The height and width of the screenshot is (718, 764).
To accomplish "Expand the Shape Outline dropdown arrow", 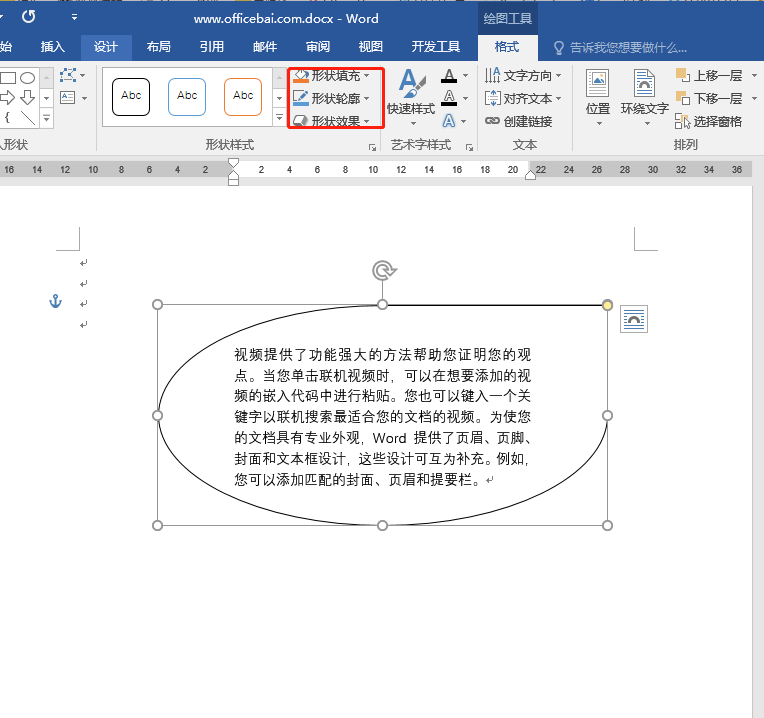I will (366, 98).
